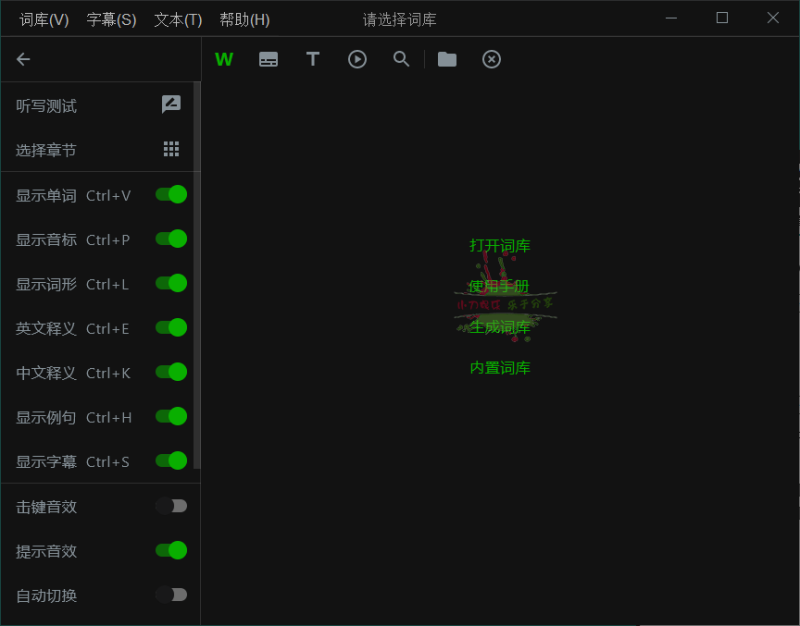Browse 内置词库 built-in wordbooks
The width and height of the screenshot is (800, 626).
pyautogui.click(x=499, y=367)
